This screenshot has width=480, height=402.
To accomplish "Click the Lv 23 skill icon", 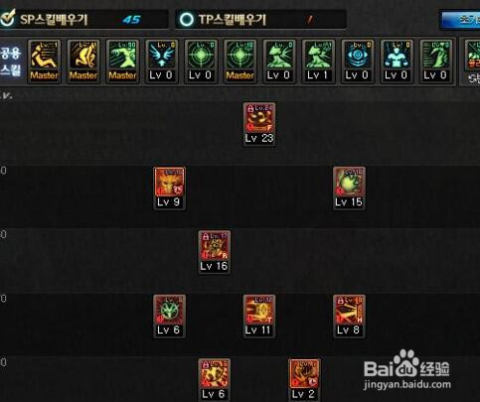I will [259, 124].
